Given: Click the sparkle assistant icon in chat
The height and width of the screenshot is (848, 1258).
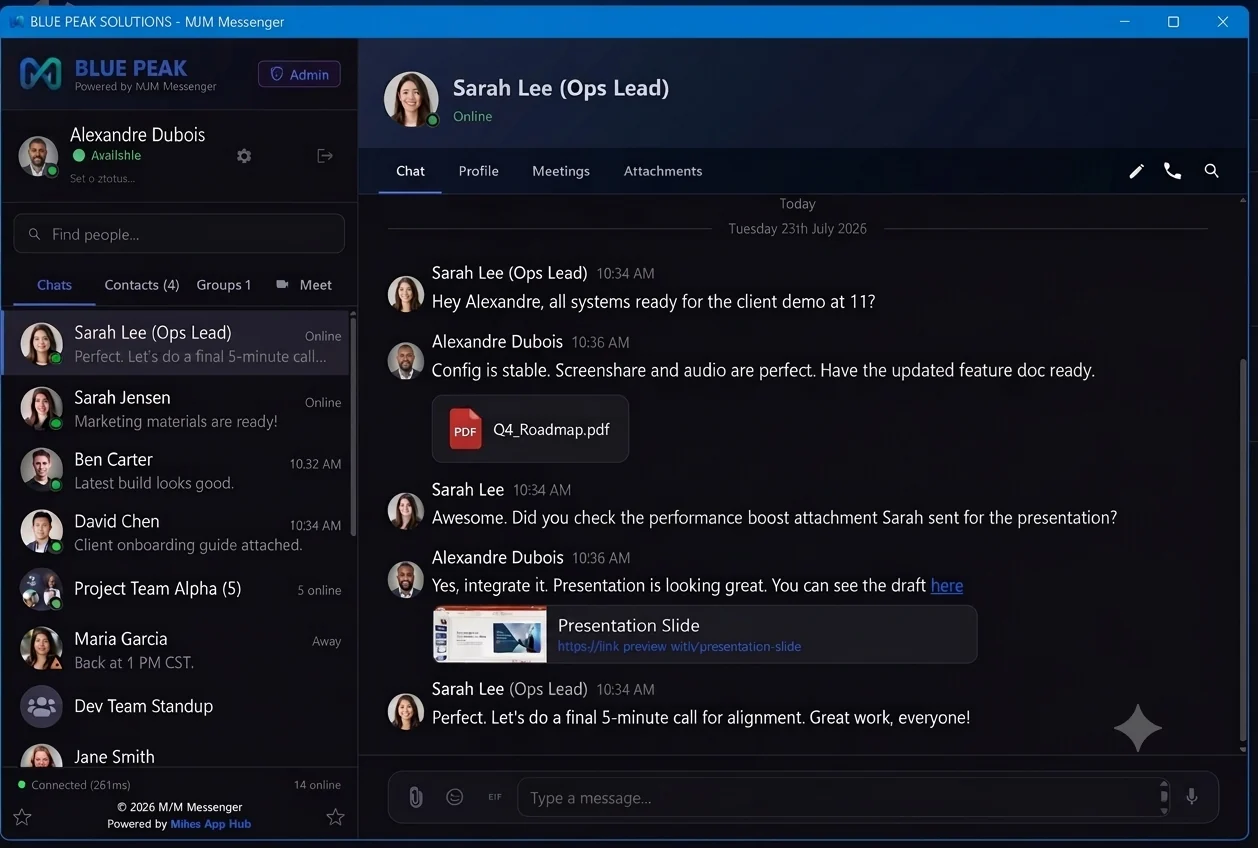Looking at the screenshot, I should tap(1138, 727).
